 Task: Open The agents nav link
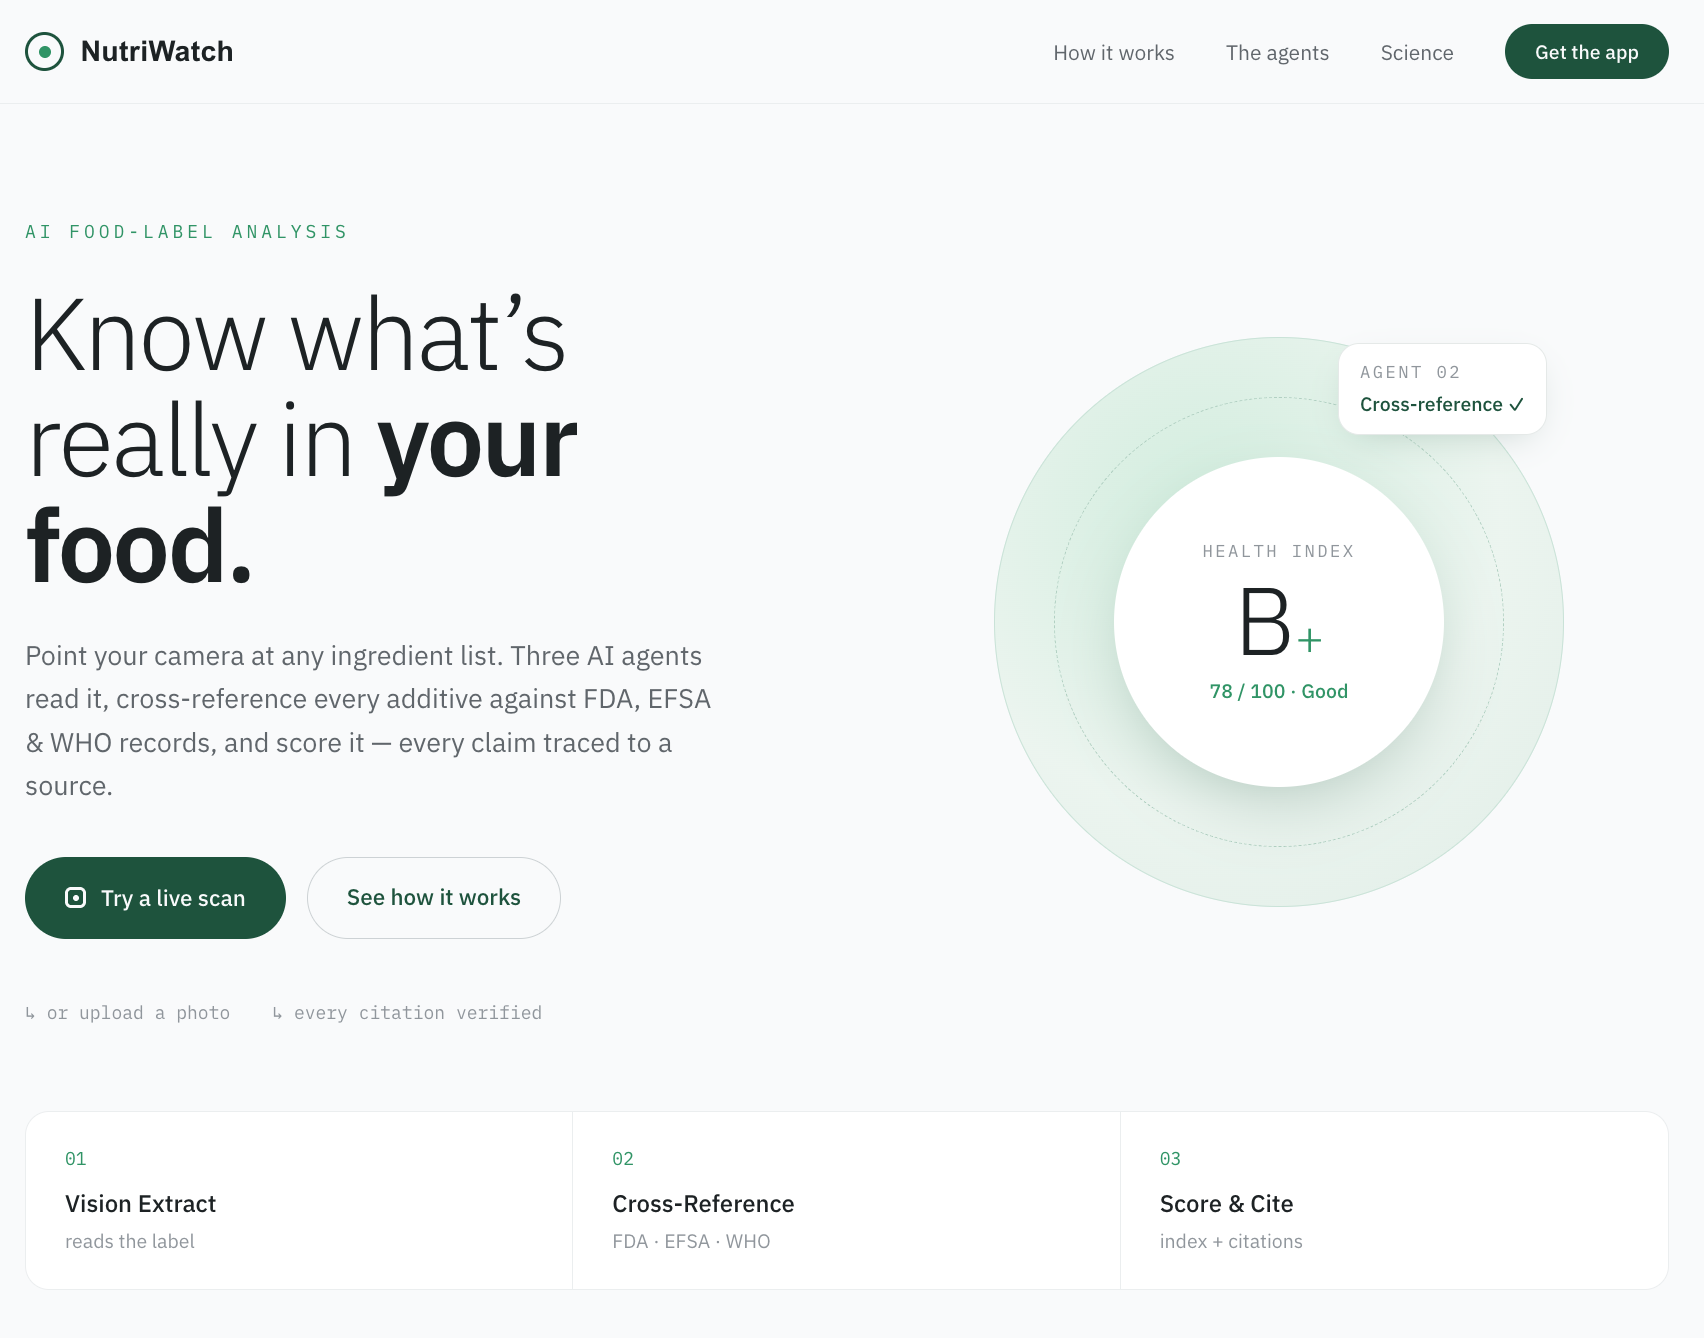1277,53
